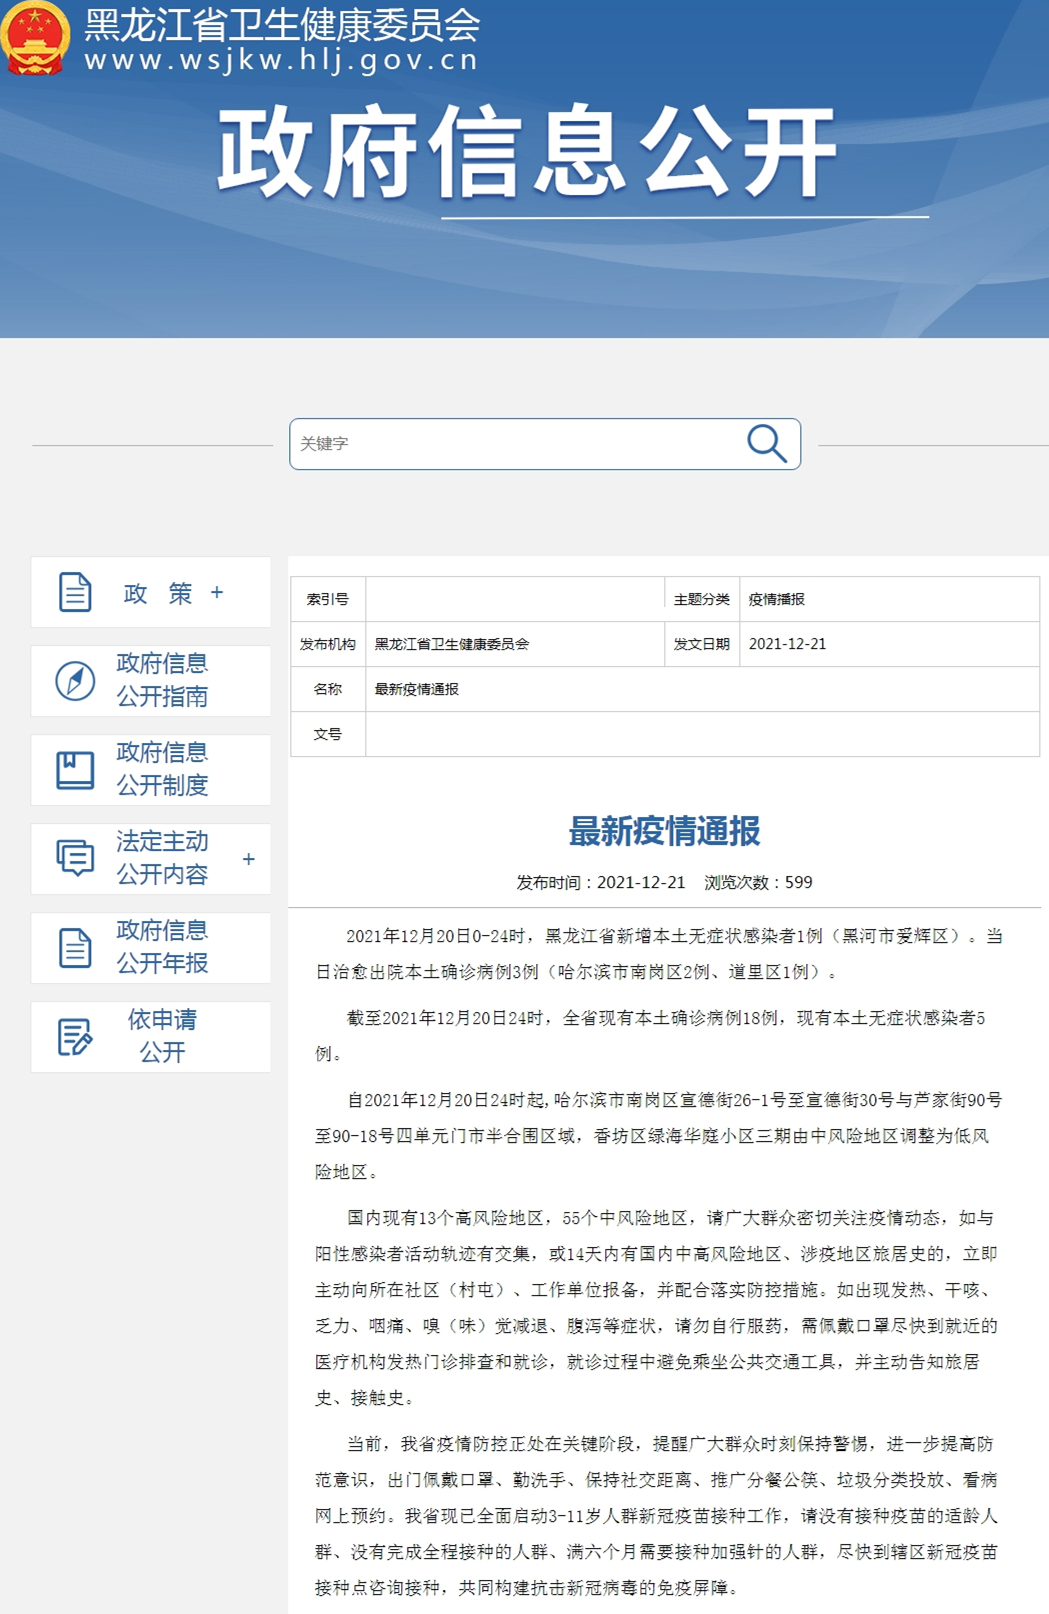Click the document icon beside 政策
1049x1614 pixels.
75,592
